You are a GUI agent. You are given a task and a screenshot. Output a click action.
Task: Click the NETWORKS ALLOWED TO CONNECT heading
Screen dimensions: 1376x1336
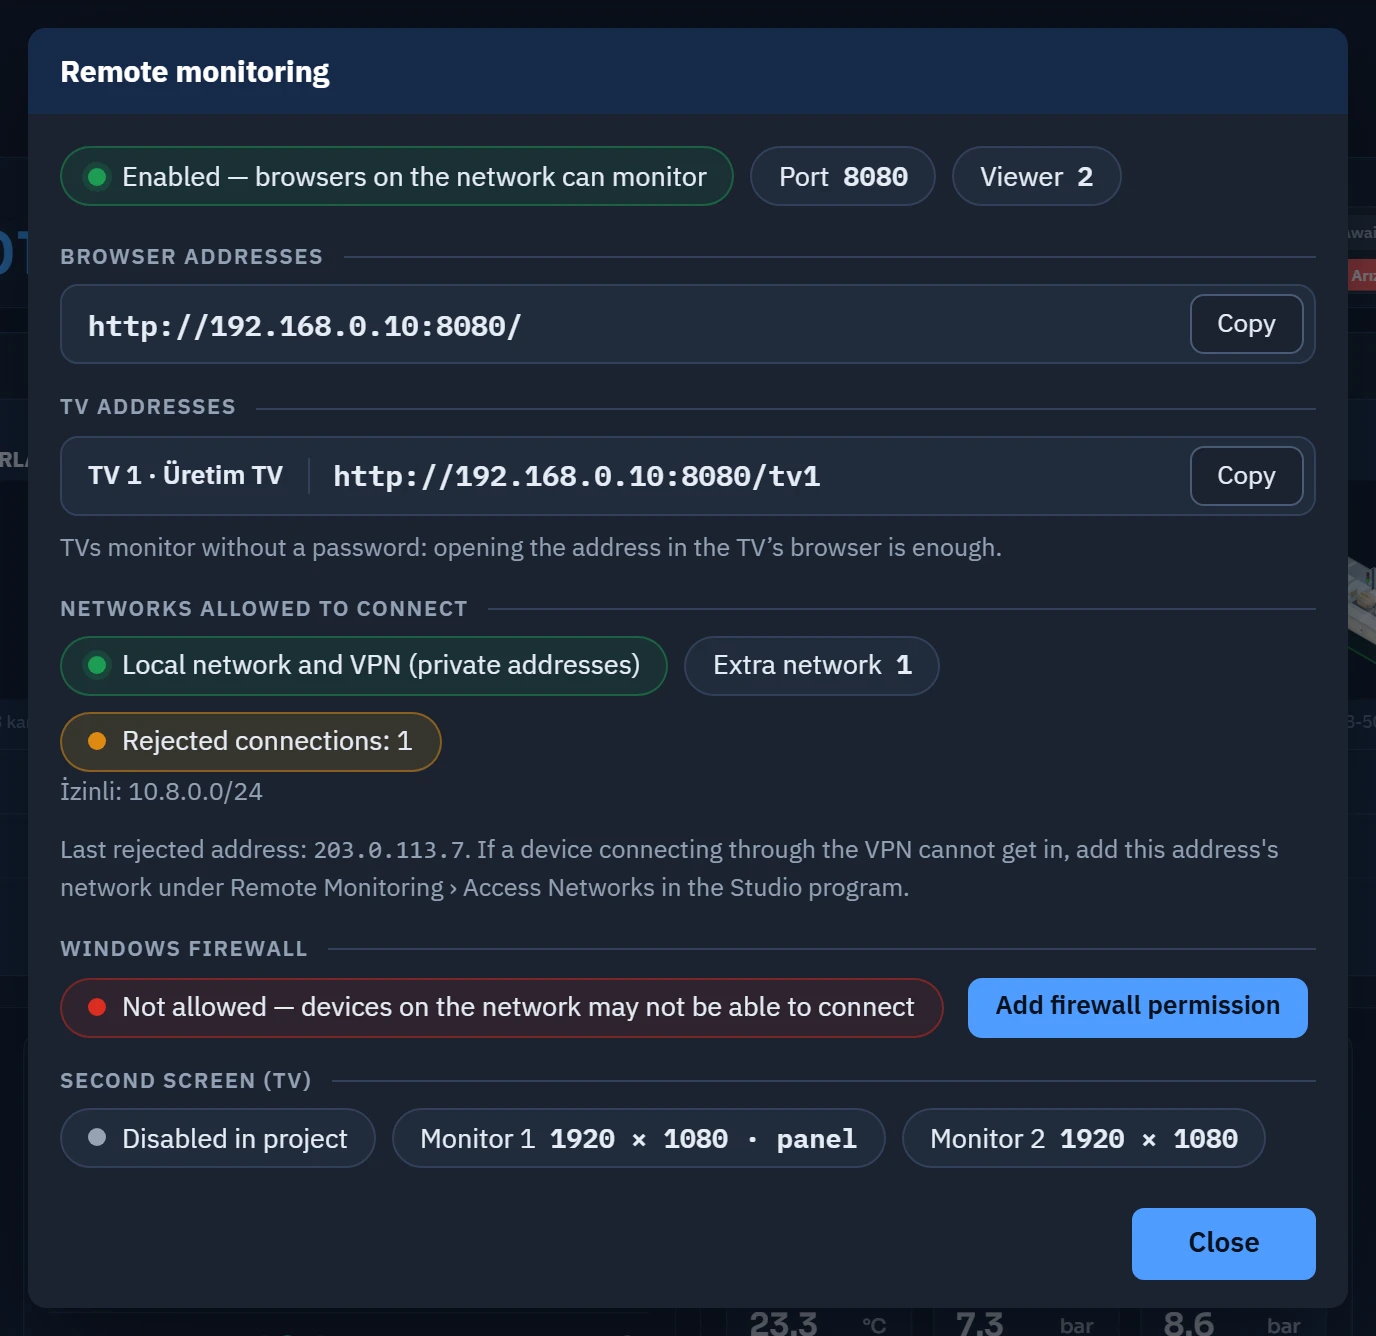tap(264, 609)
